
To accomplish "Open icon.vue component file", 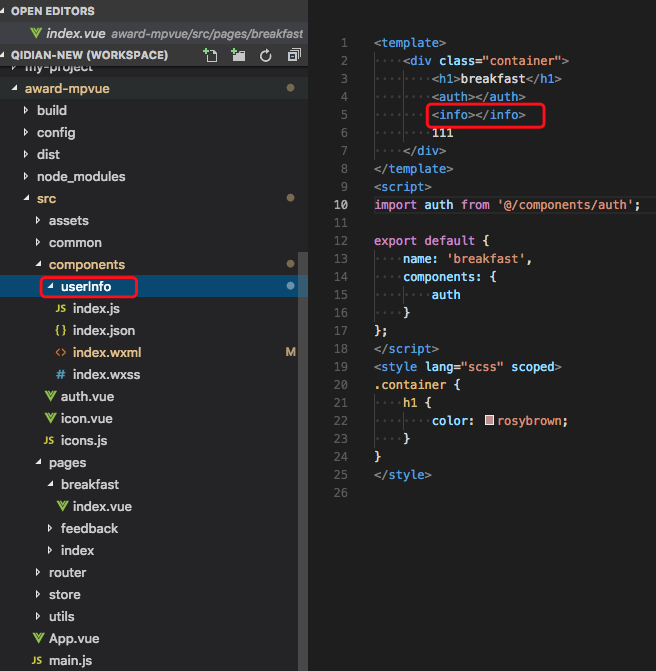I will click(x=86, y=419).
